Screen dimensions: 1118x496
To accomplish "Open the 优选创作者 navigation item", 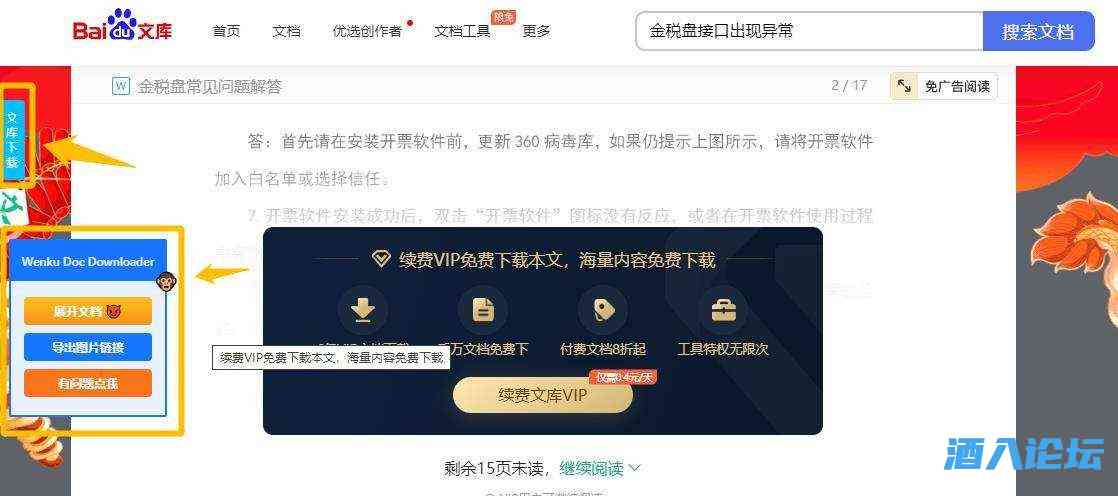I will (x=367, y=31).
